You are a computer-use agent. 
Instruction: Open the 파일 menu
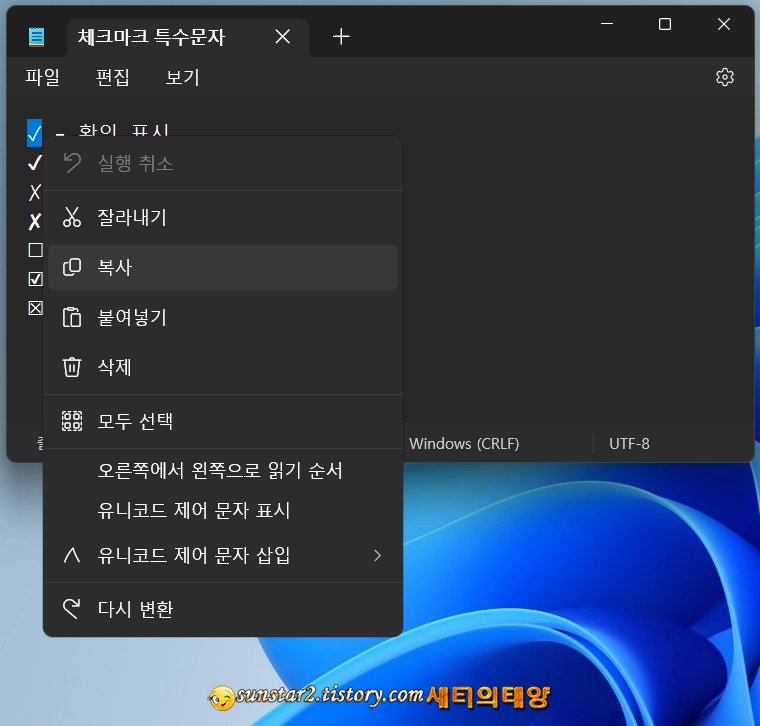click(43, 77)
